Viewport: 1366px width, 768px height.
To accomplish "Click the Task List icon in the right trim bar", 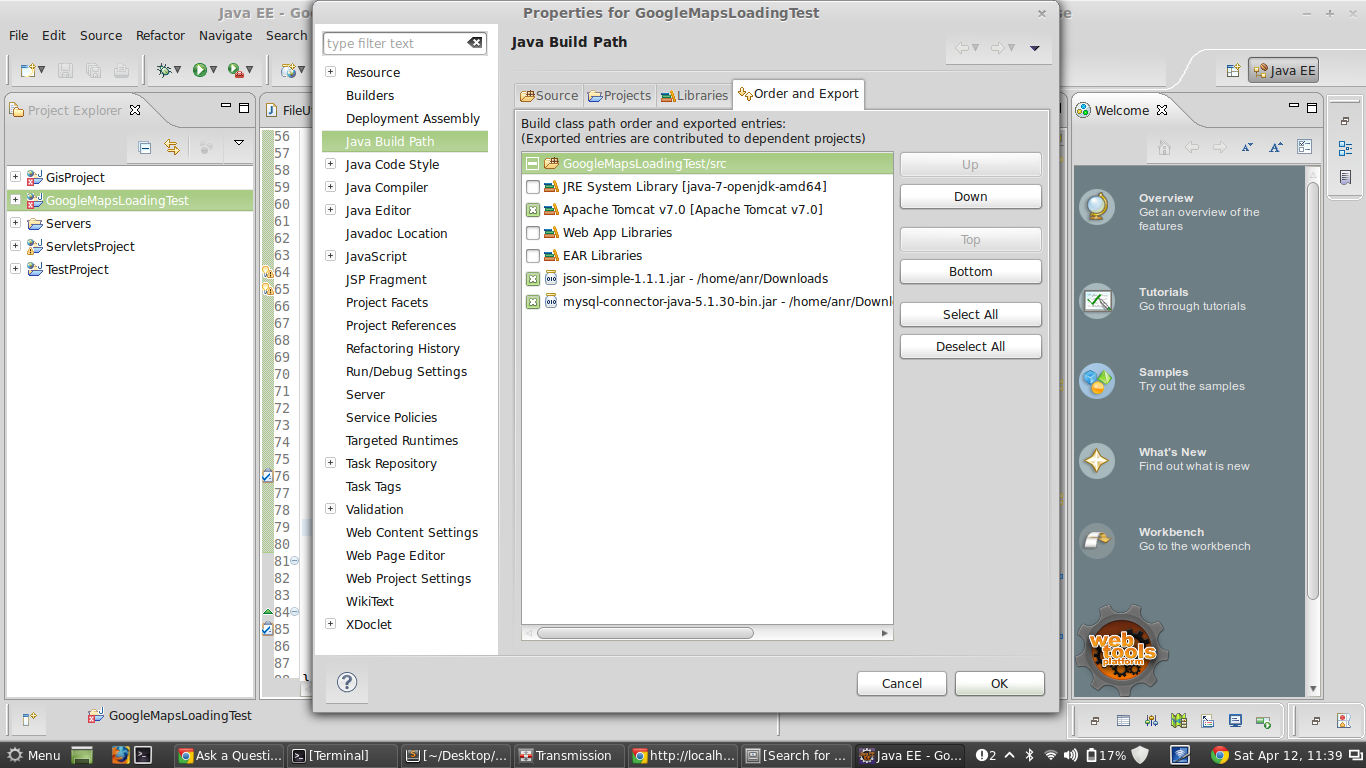I will 1345,177.
